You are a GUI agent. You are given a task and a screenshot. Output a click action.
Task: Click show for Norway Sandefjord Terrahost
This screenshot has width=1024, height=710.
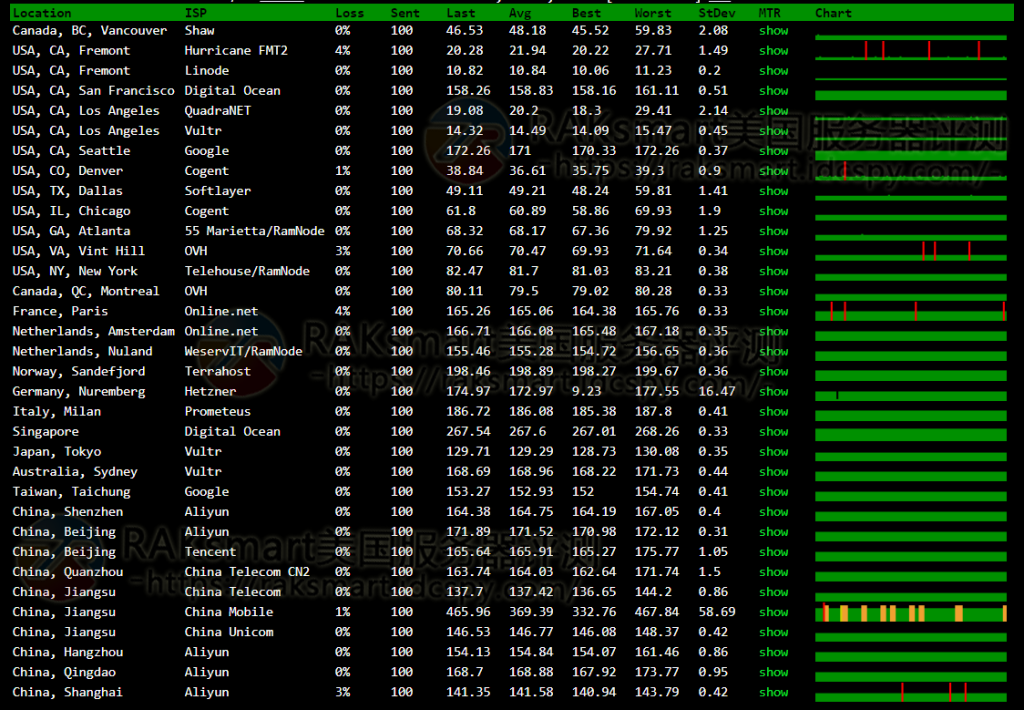coord(773,371)
